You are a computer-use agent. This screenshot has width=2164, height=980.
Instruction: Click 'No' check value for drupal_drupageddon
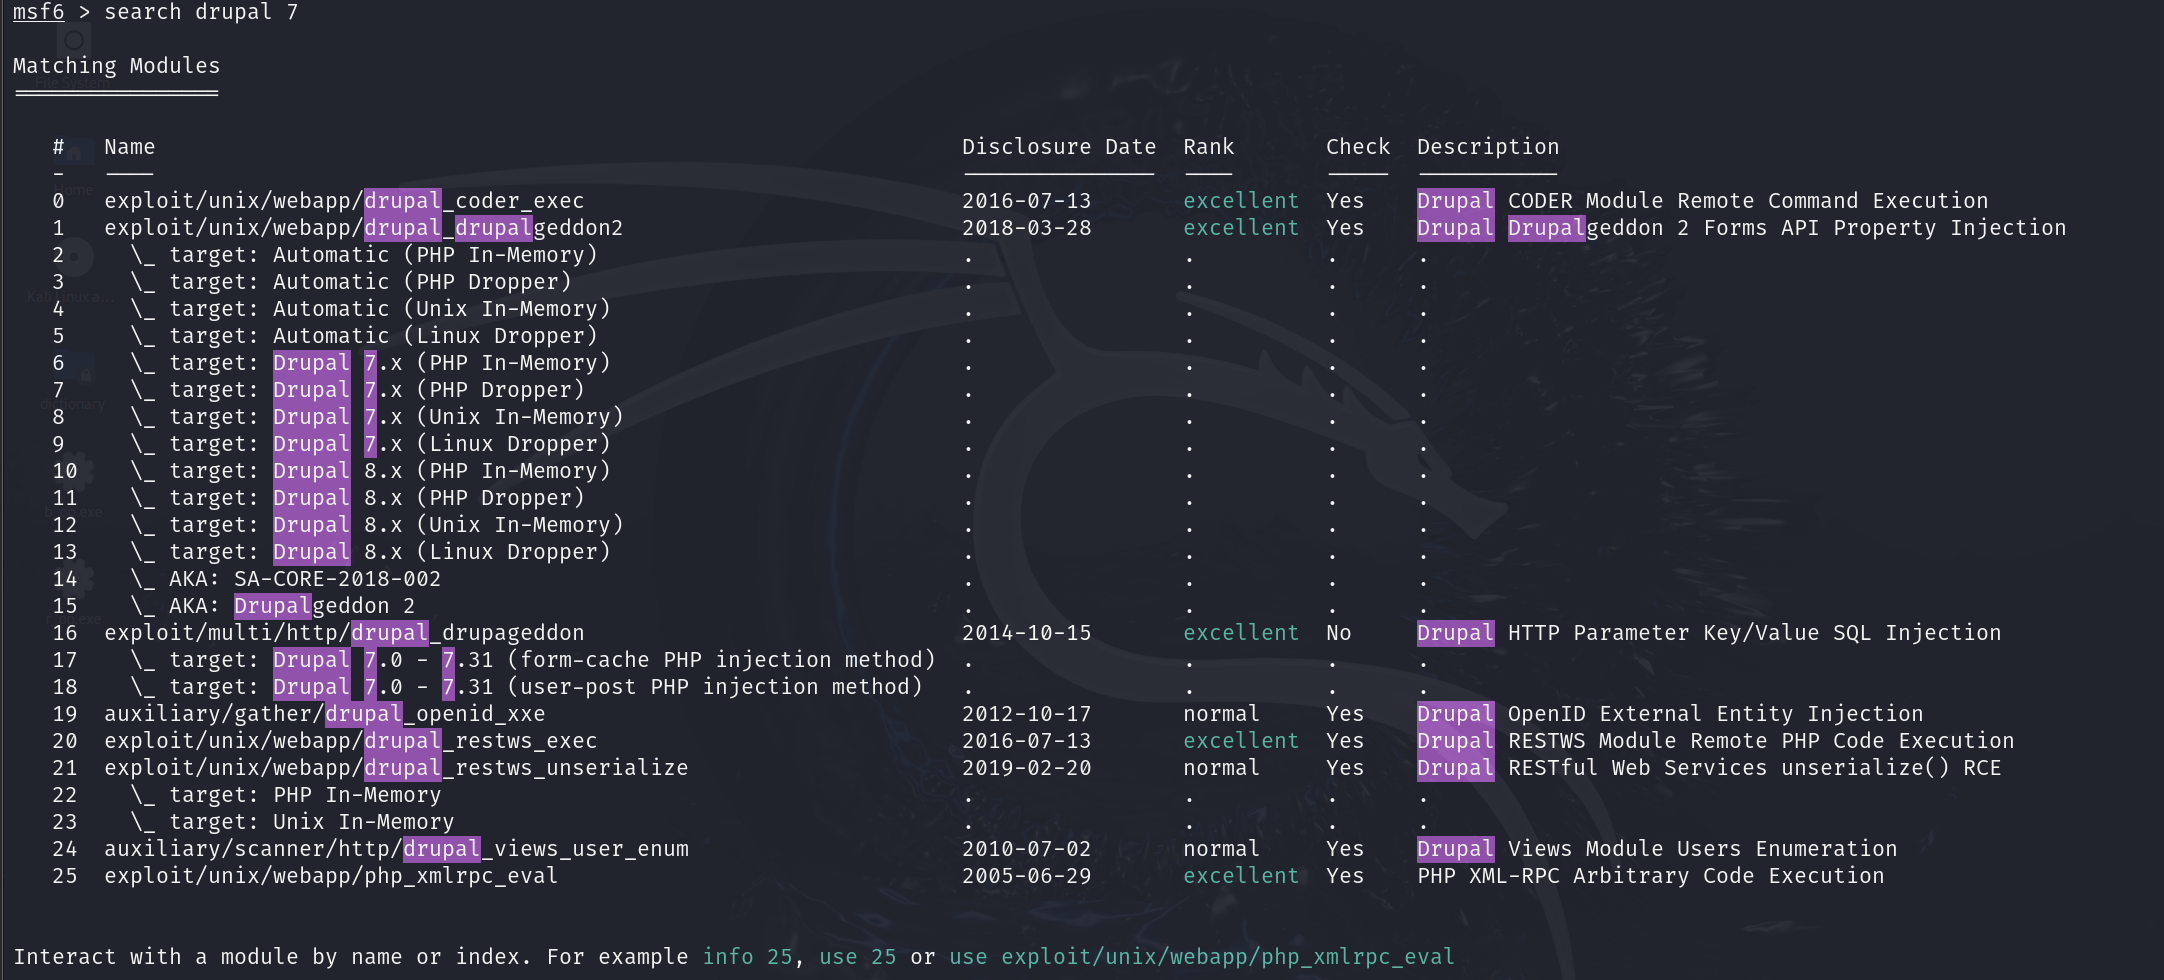(1339, 633)
